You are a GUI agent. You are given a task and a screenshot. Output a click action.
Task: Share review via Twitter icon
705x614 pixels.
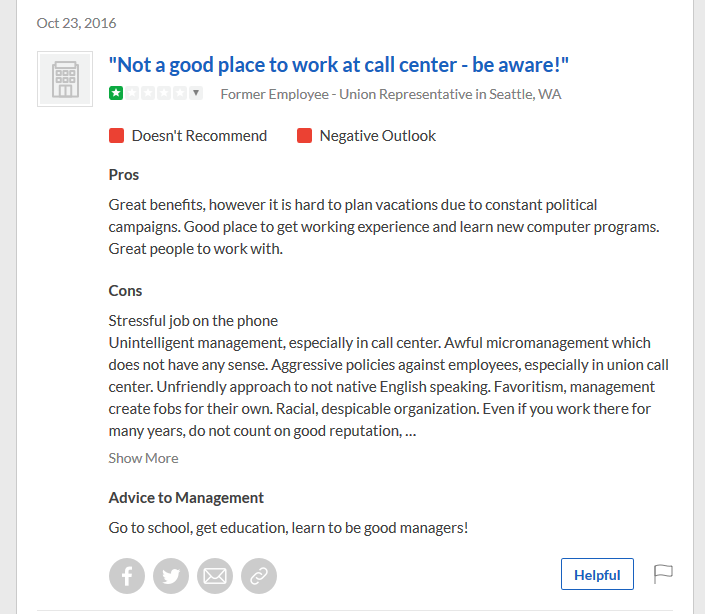(171, 576)
